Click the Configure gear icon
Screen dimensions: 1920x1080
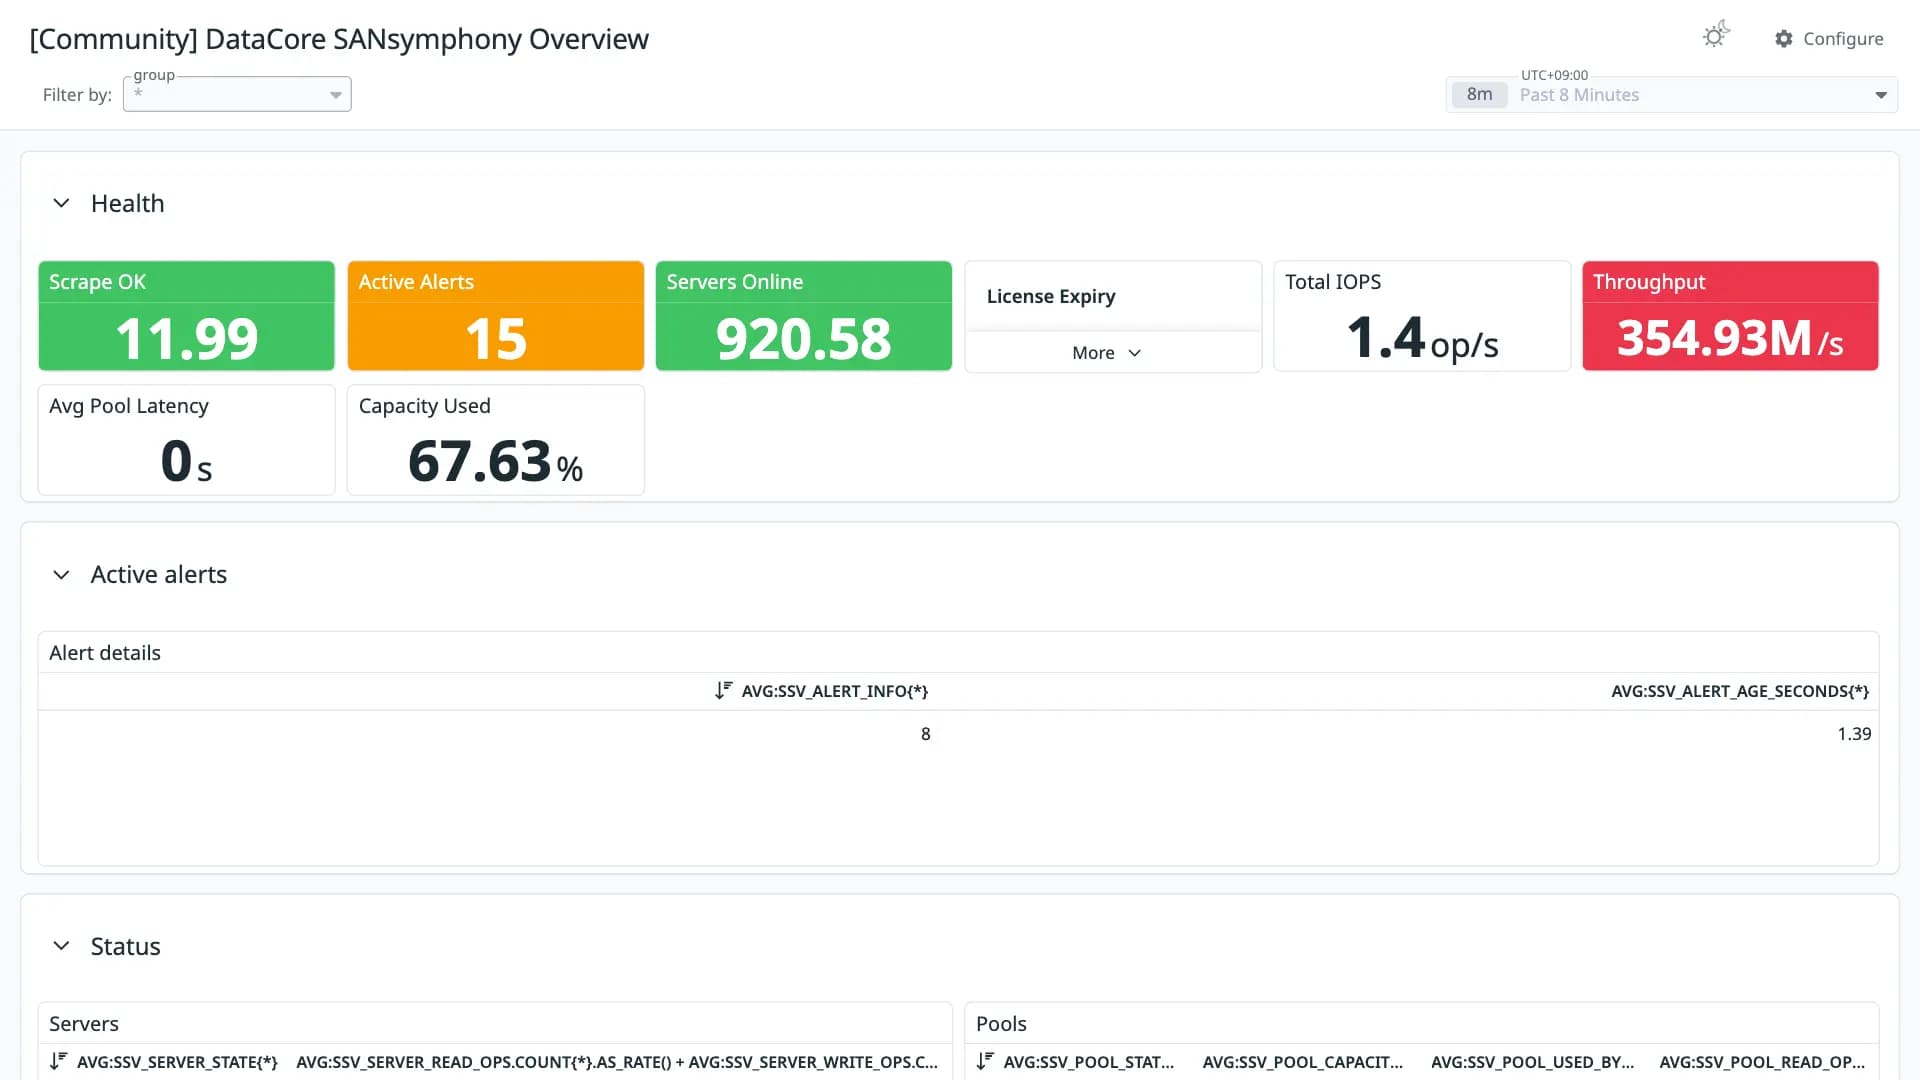click(x=1784, y=39)
